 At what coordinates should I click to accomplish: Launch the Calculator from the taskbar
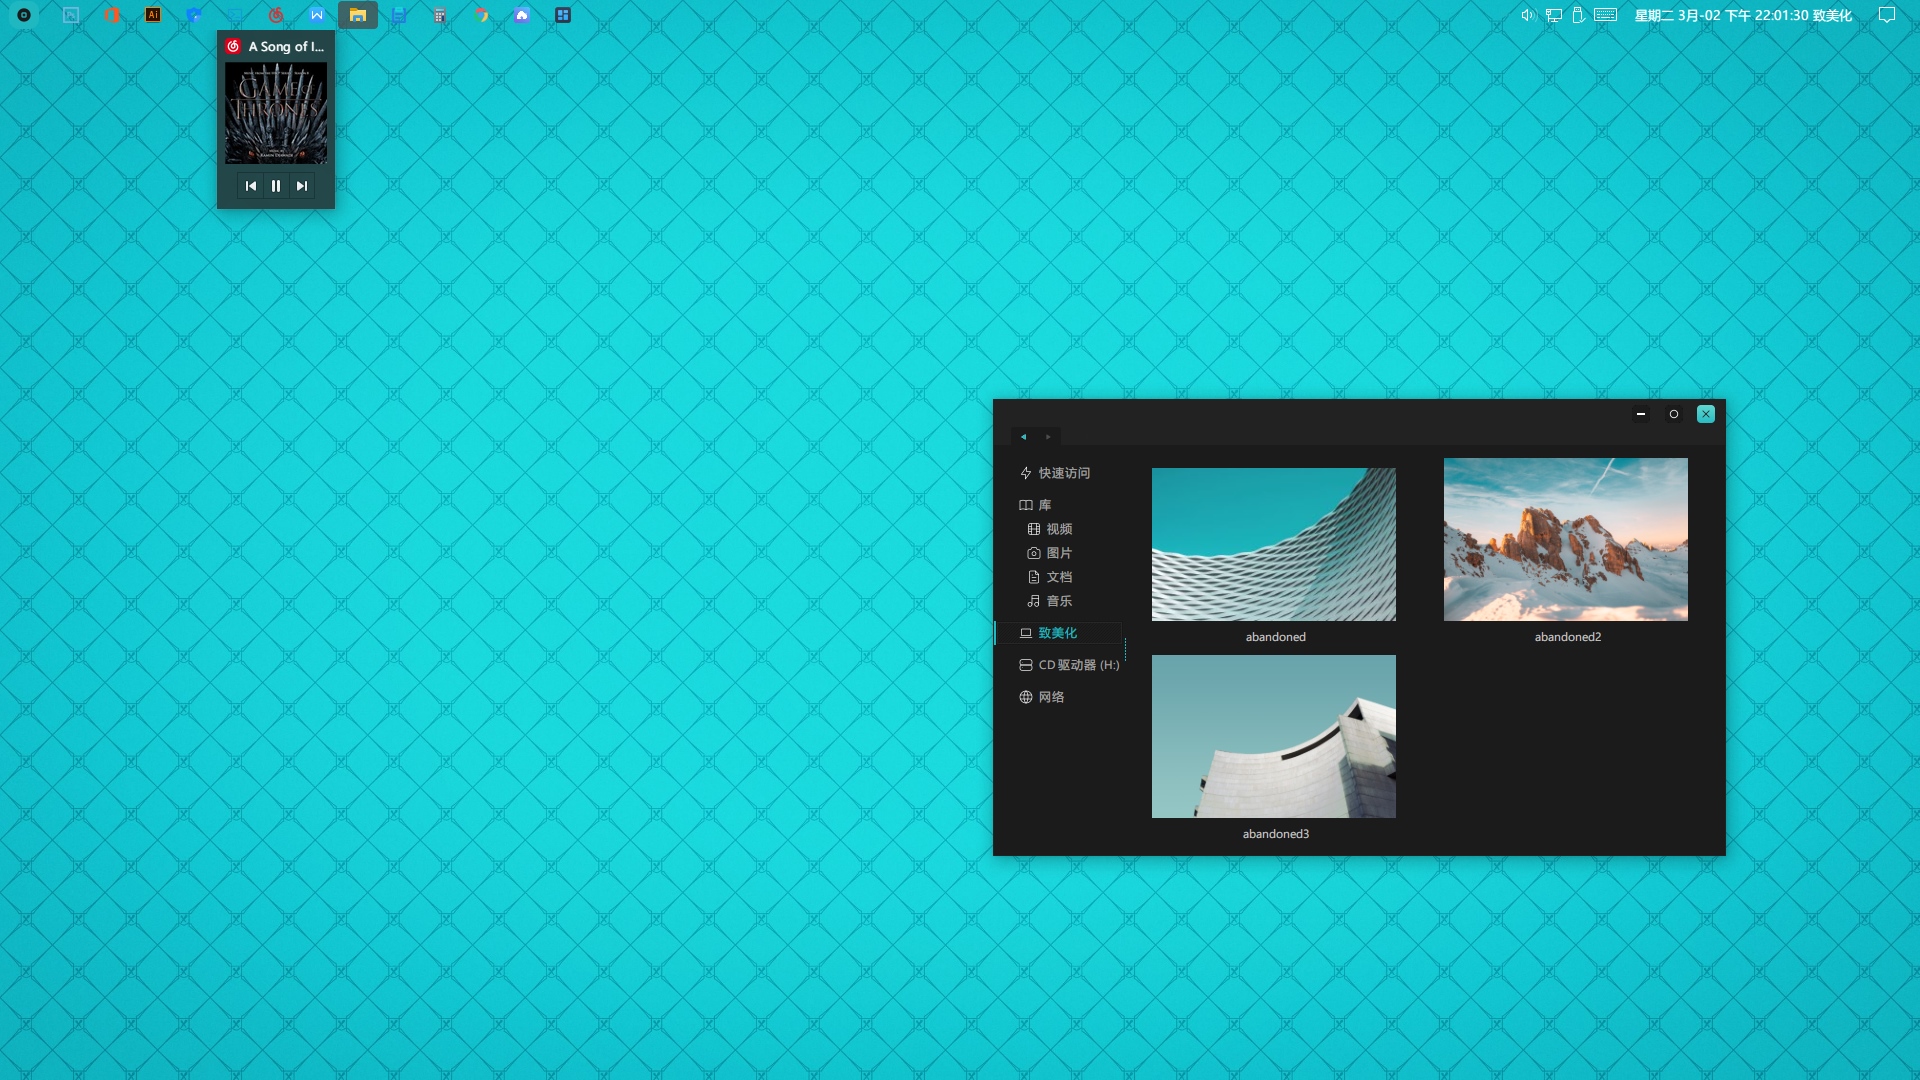(440, 15)
